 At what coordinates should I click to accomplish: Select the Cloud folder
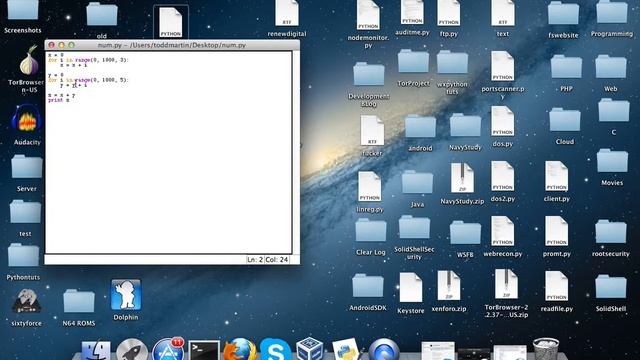[564, 120]
